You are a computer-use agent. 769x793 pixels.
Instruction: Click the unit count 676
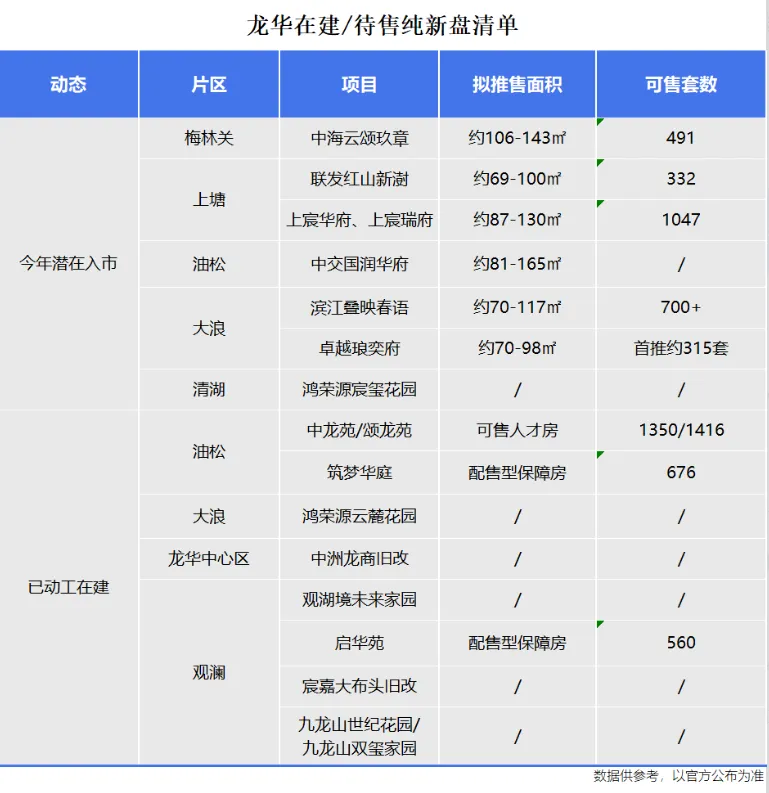pos(681,472)
